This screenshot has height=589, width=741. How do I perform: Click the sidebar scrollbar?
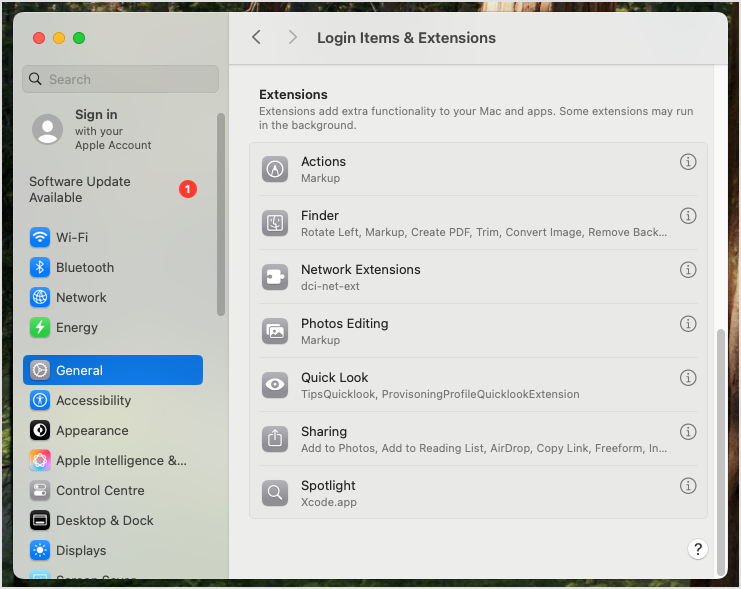(220, 214)
